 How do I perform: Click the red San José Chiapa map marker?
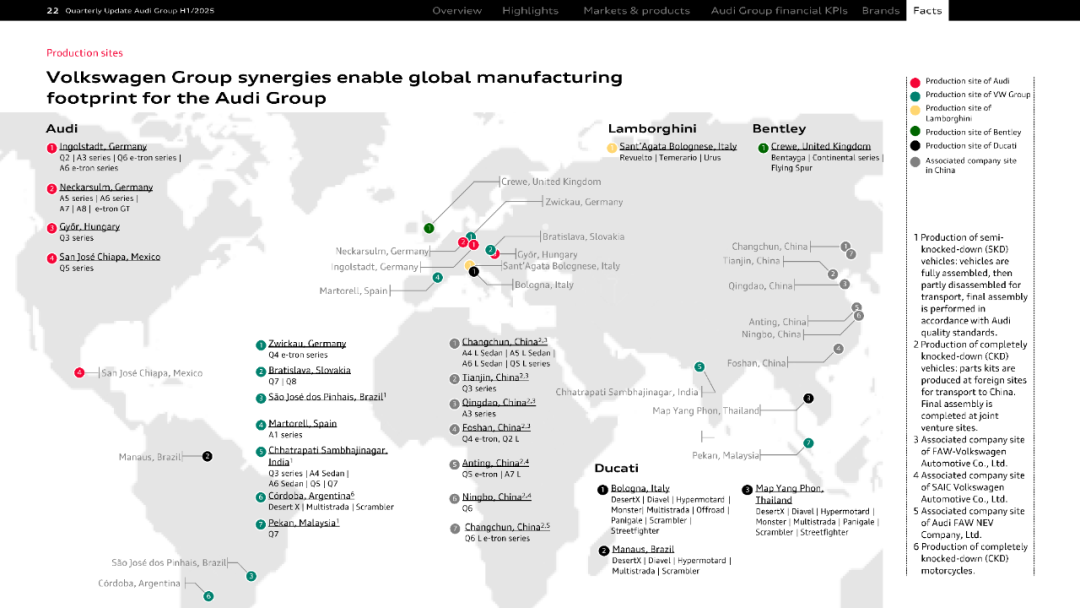coord(79,373)
